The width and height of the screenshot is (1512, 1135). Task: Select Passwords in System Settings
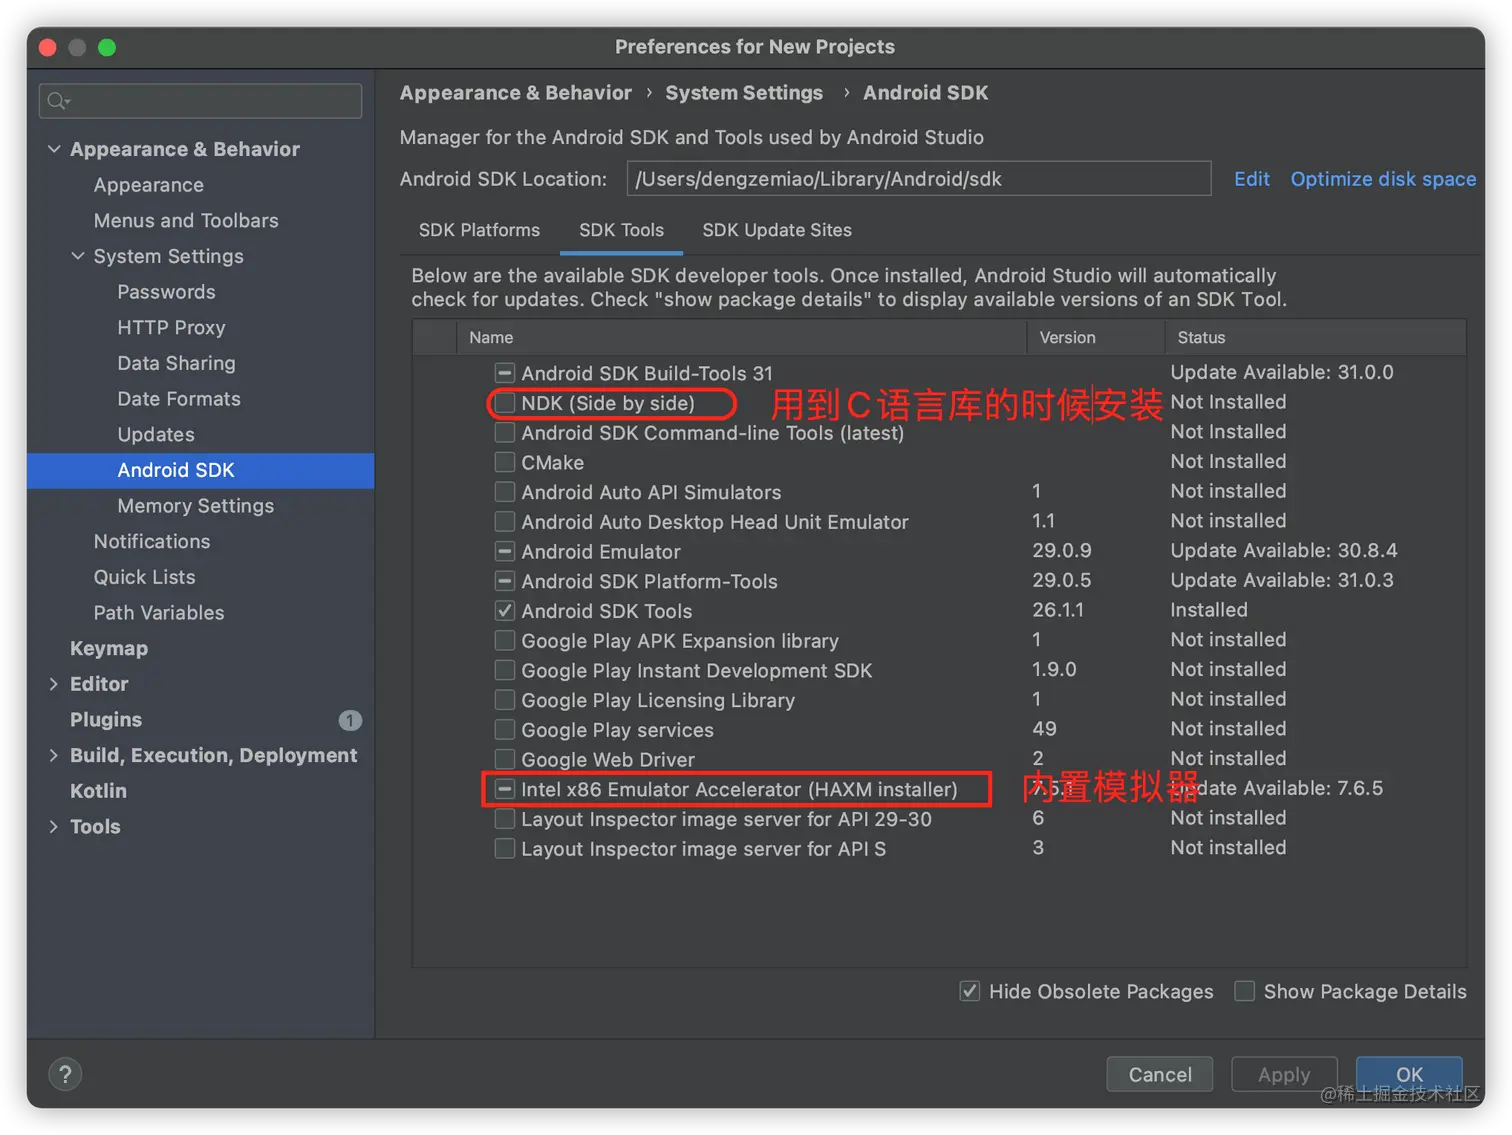pyautogui.click(x=166, y=292)
